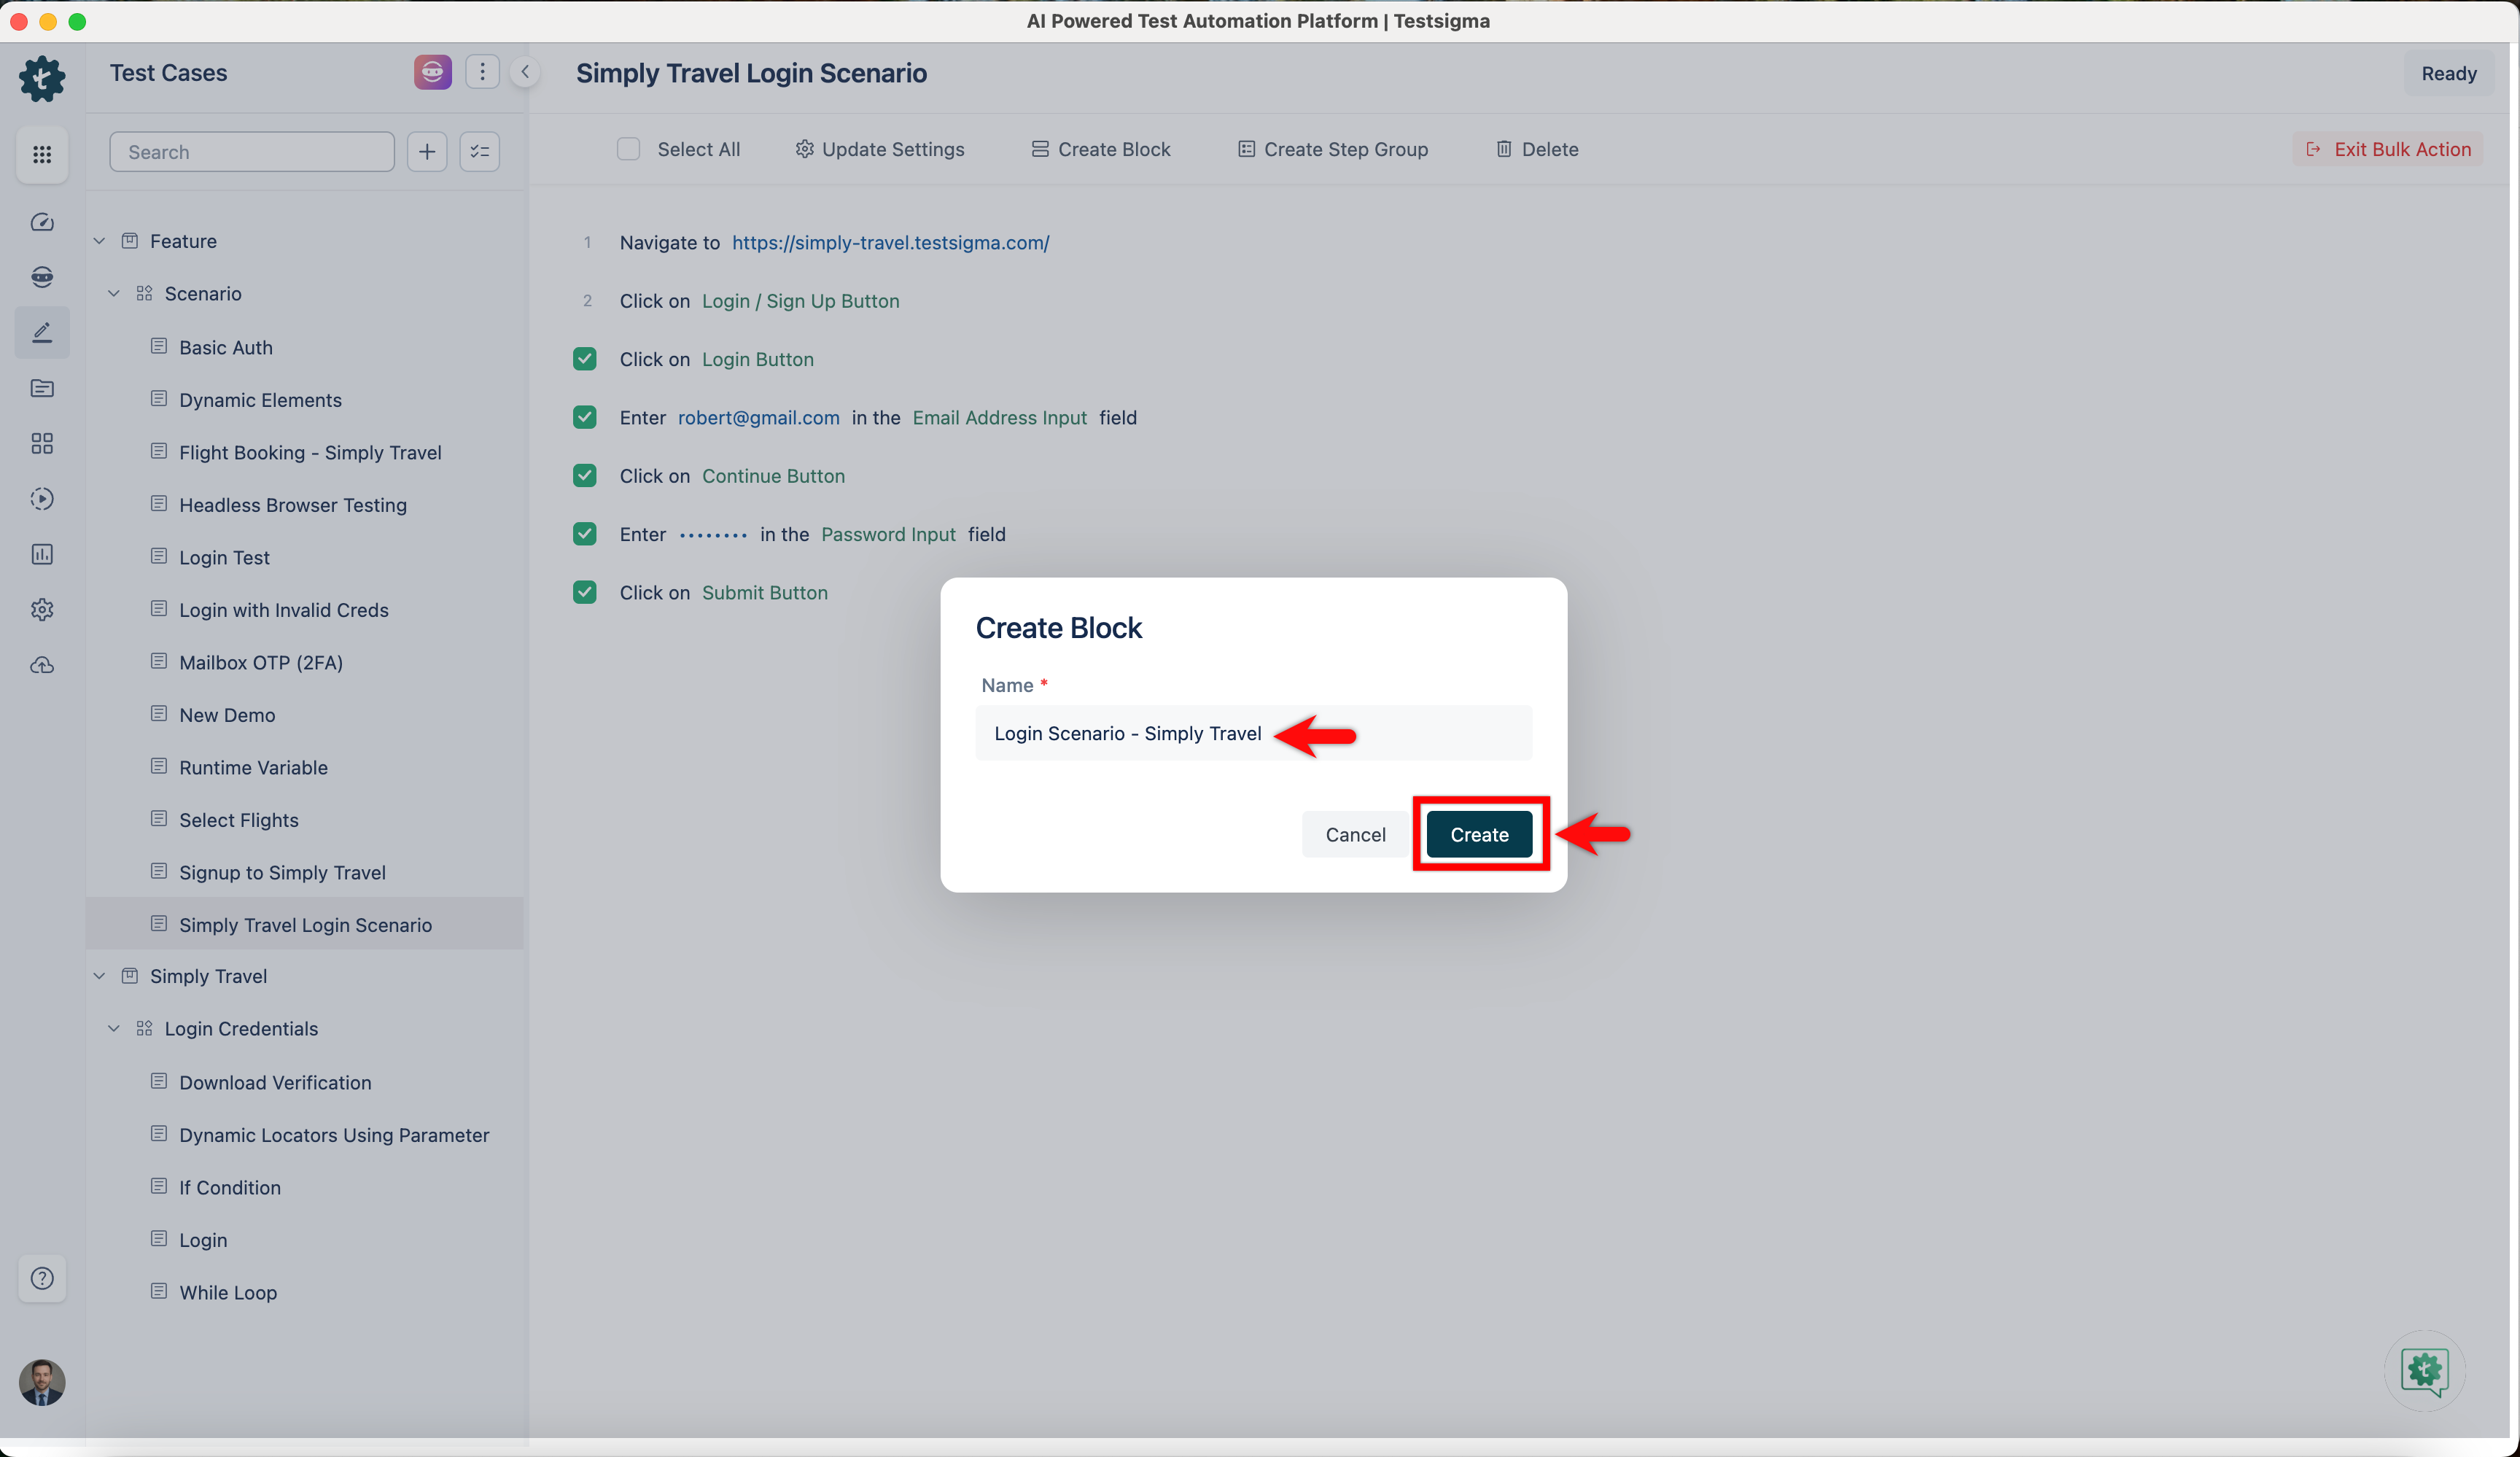
Task: Open the dashboard gauge icon in sidebar
Action: click(42, 222)
